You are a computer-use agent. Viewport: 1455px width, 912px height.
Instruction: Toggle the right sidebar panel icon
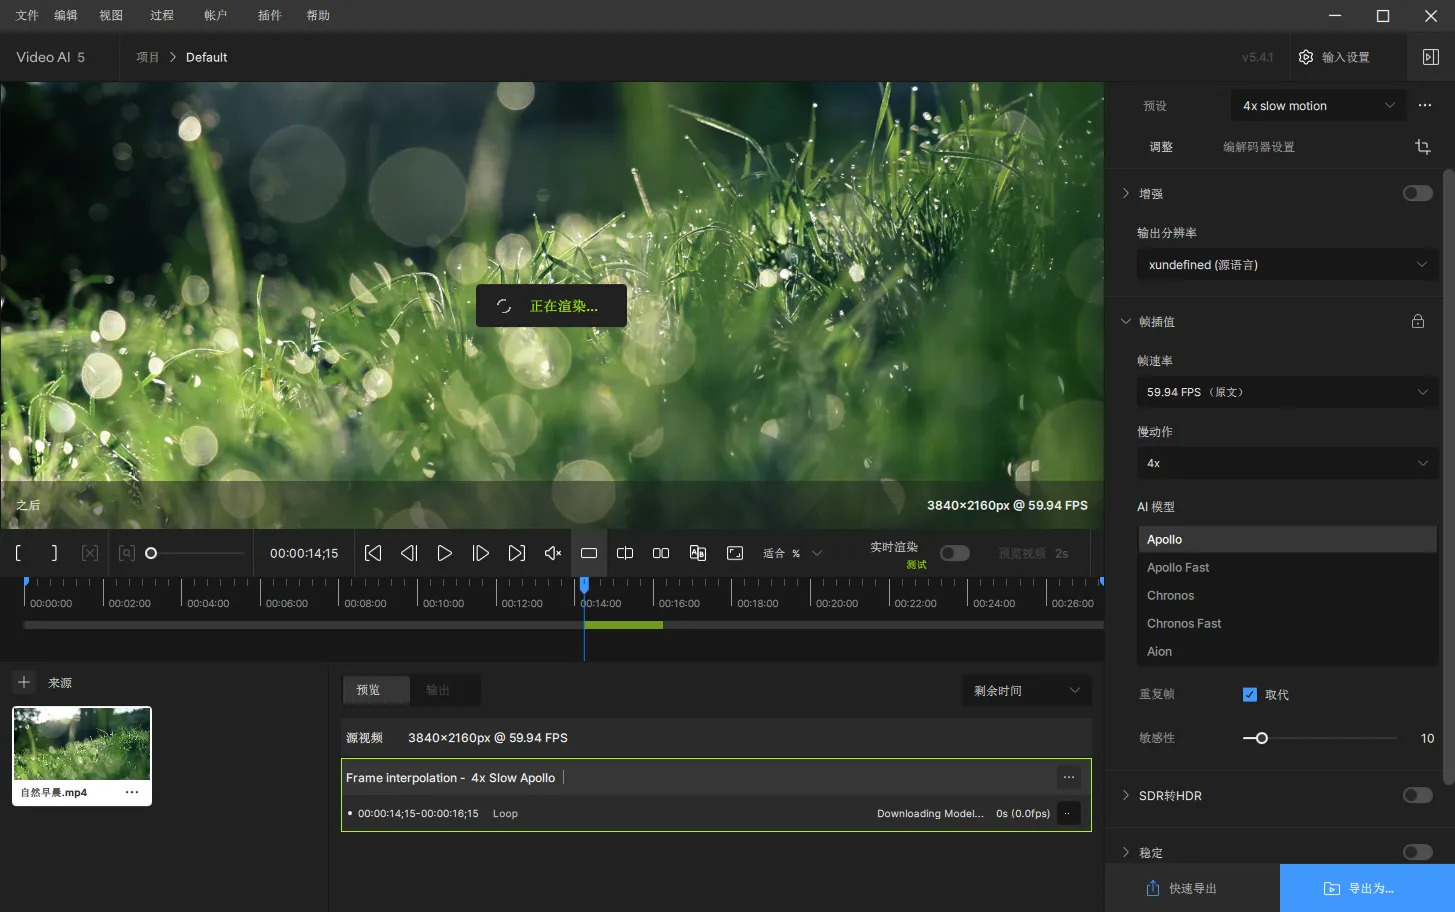(x=1430, y=57)
